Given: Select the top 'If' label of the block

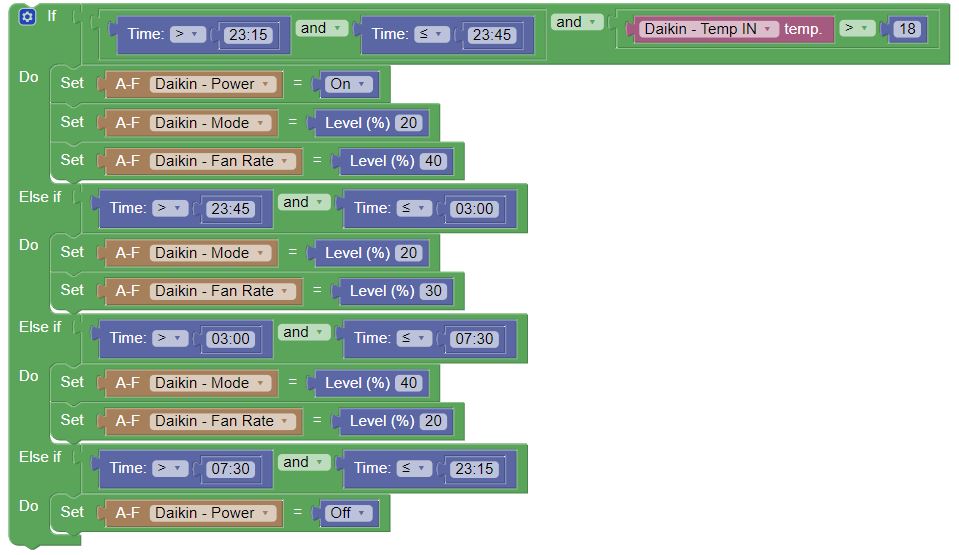Looking at the screenshot, I should coord(52,16).
